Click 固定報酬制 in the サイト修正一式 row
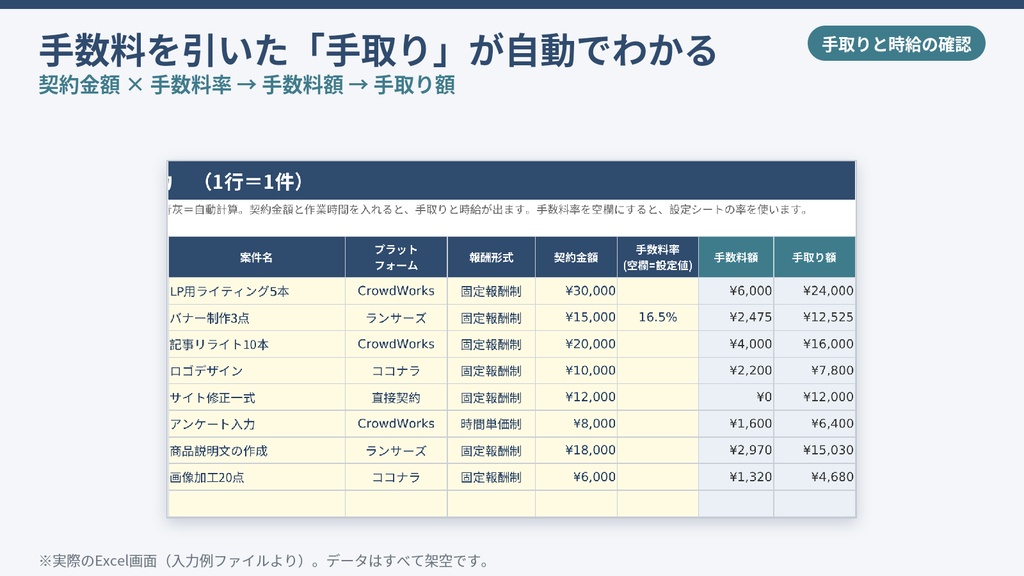This screenshot has width=1024, height=576. coord(491,398)
